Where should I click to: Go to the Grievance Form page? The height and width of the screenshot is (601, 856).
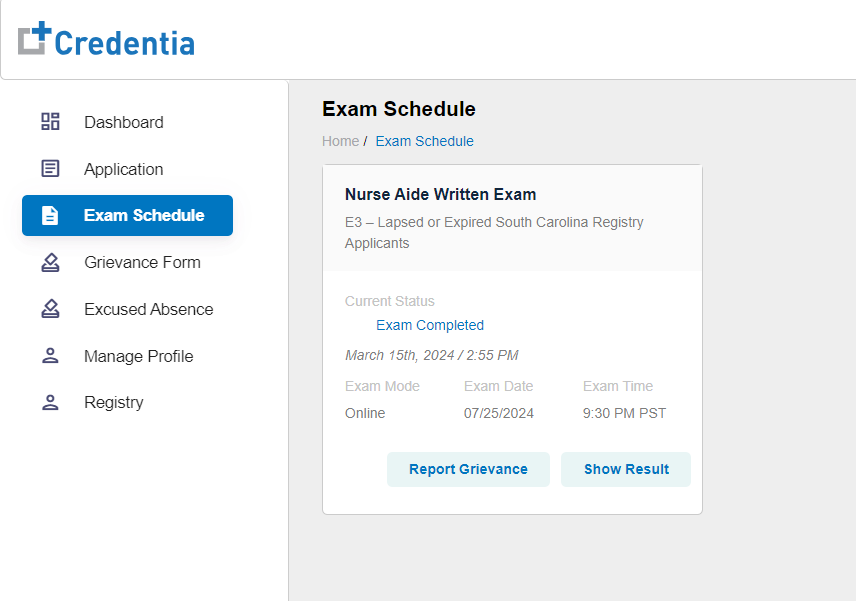tap(127, 263)
